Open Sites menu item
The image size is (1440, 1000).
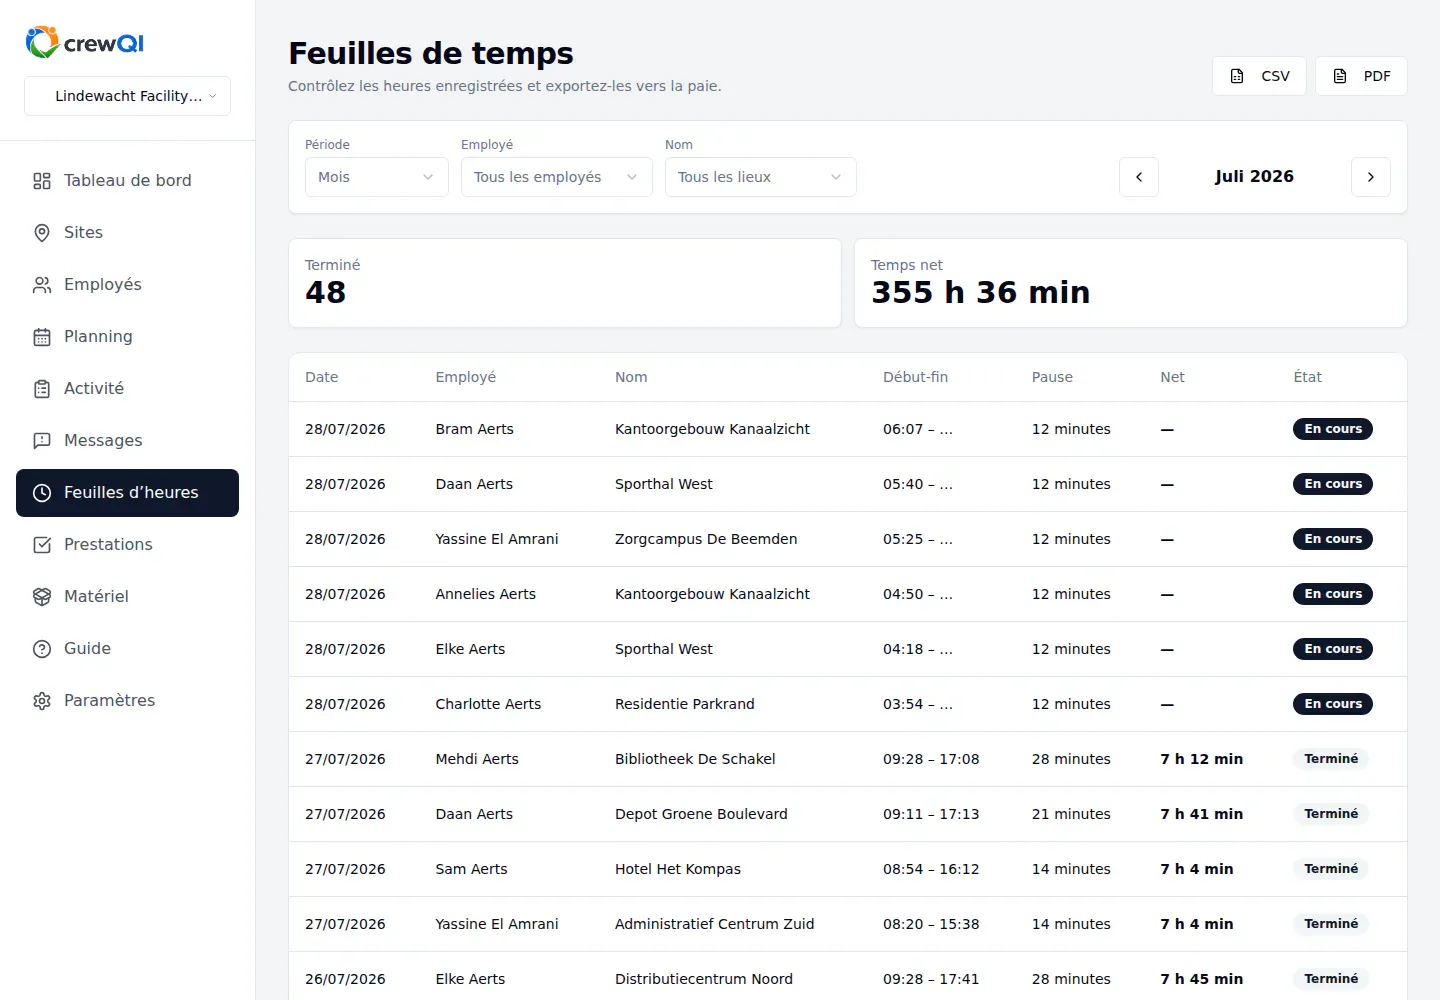(127, 233)
